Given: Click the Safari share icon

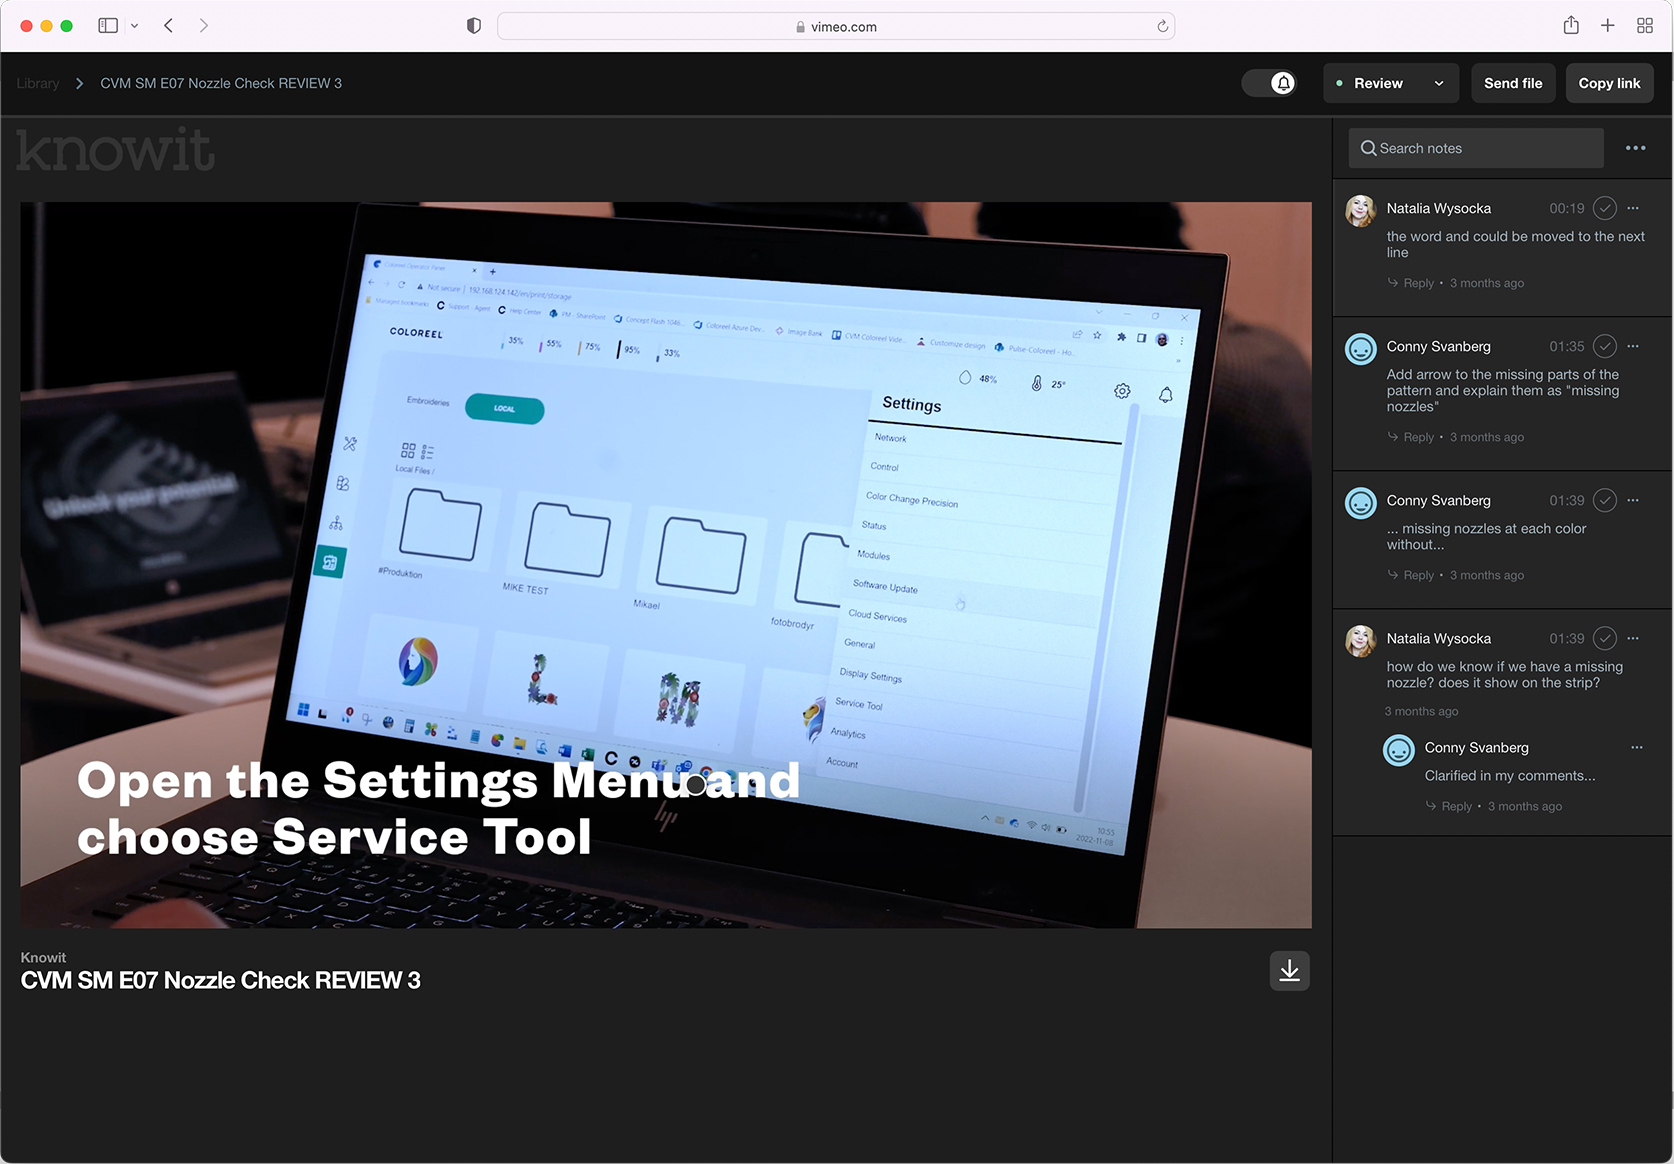Looking at the screenshot, I should pos(1570,25).
